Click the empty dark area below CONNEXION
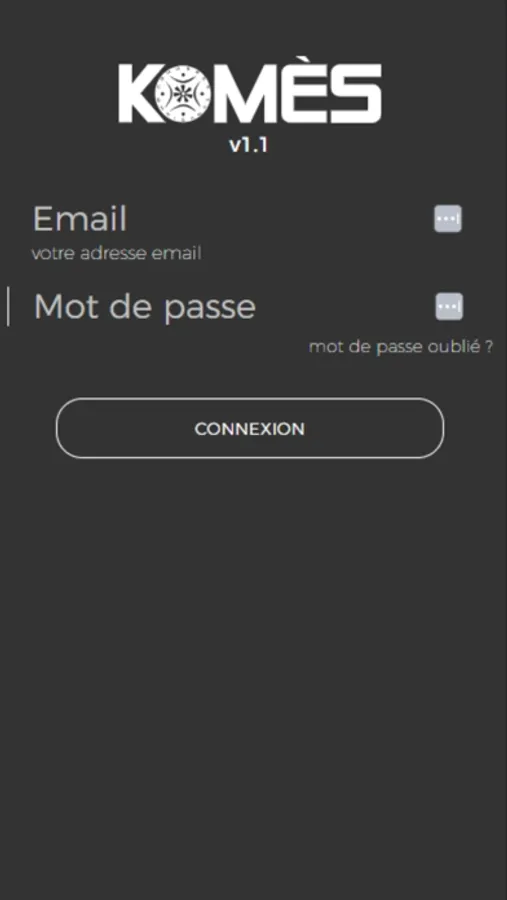The width and height of the screenshot is (507, 900). (253, 660)
